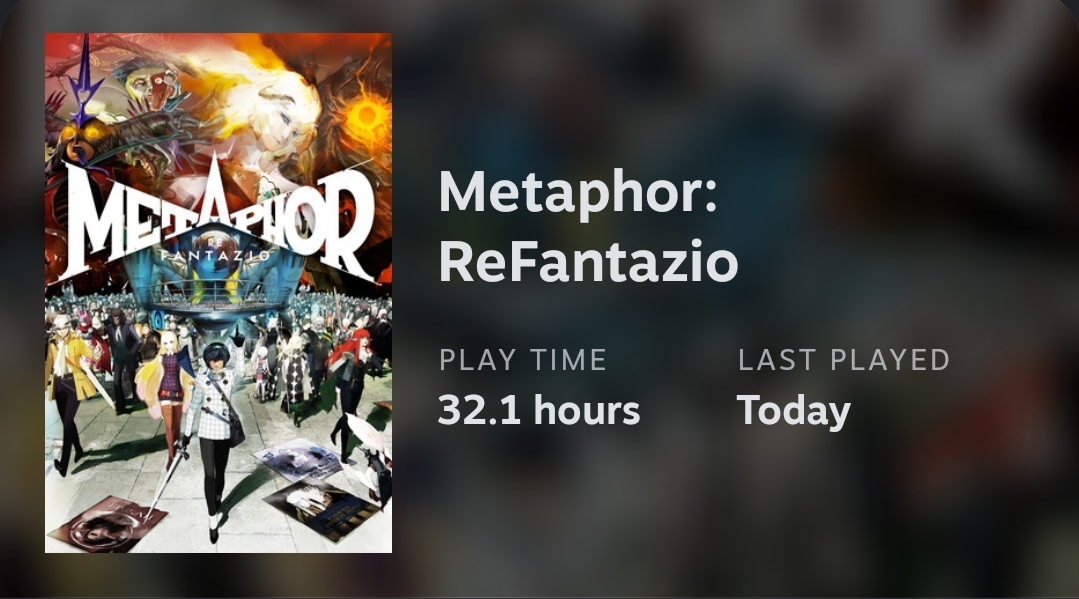This screenshot has width=1079, height=599.
Task: Select the "PLAY TIME" label
Action: pos(523,360)
